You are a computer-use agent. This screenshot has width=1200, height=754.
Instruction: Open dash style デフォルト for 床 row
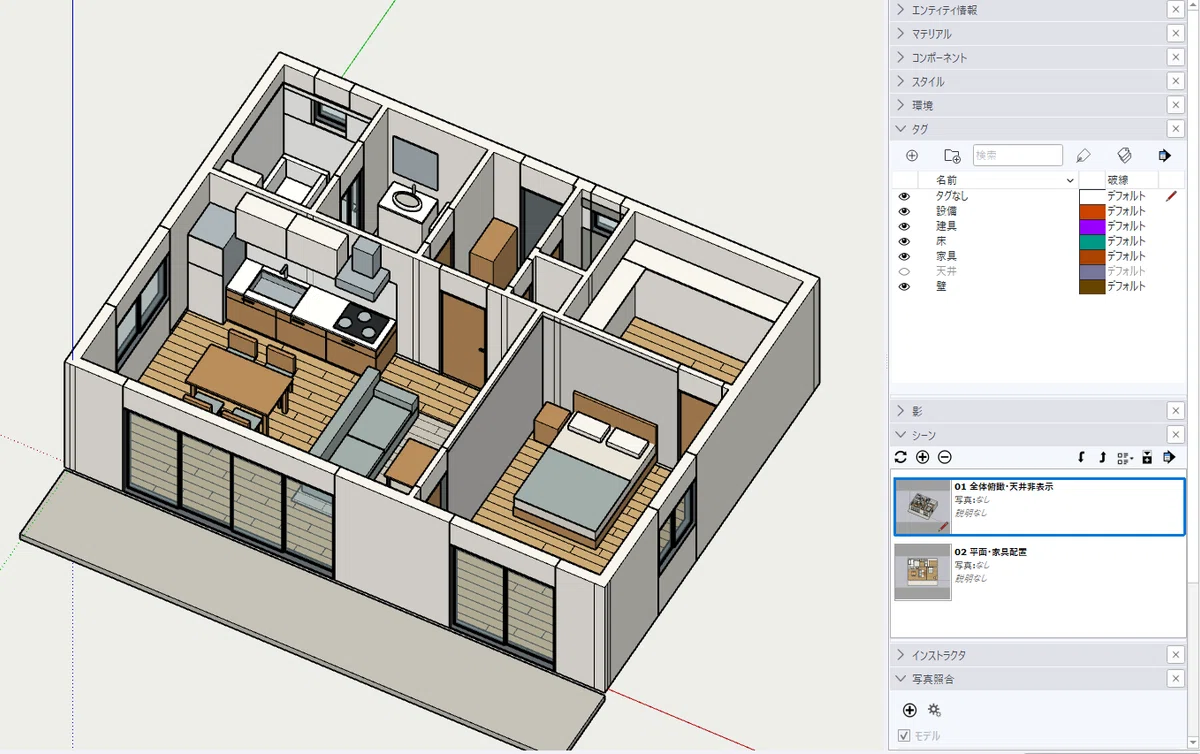tap(1125, 241)
